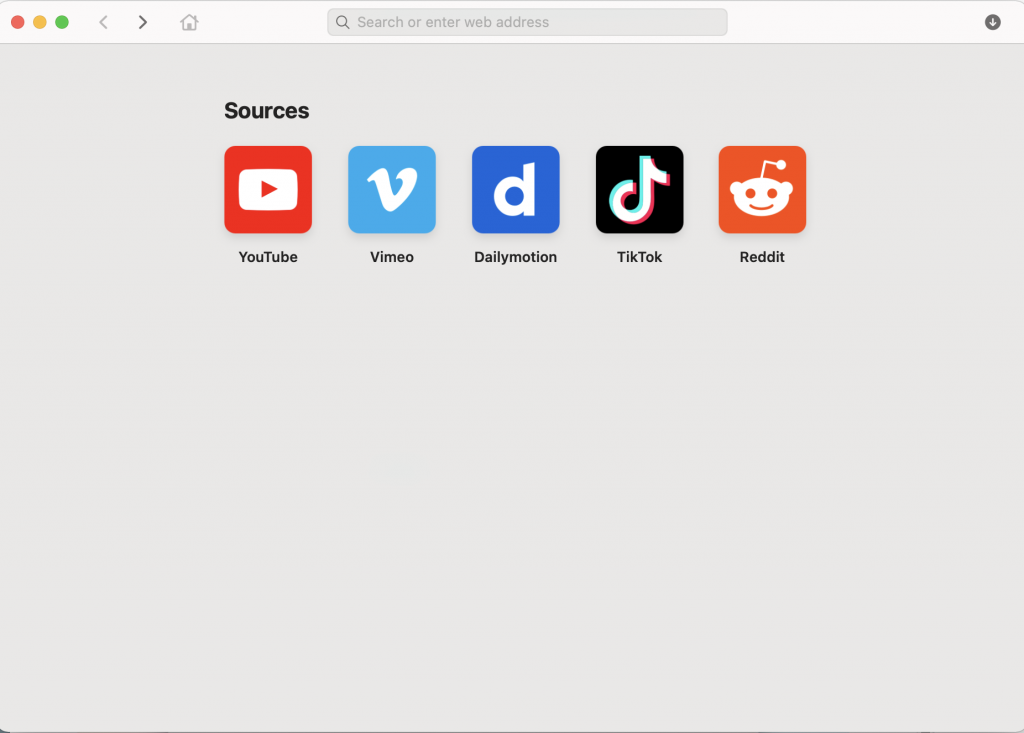Viewport: 1024px width, 733px height.
Task: Minimize the window with yellow button
Action: tap(40, 22)
